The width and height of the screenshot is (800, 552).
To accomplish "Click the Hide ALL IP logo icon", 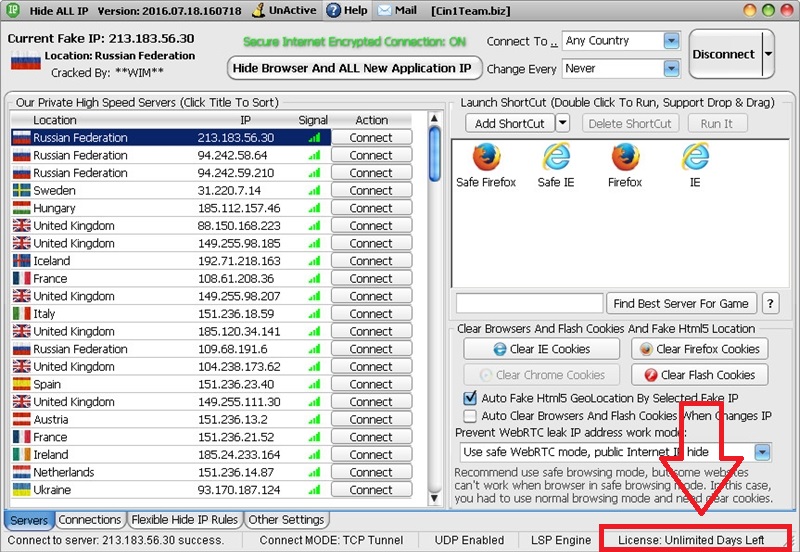I will (x=13, y=10).
